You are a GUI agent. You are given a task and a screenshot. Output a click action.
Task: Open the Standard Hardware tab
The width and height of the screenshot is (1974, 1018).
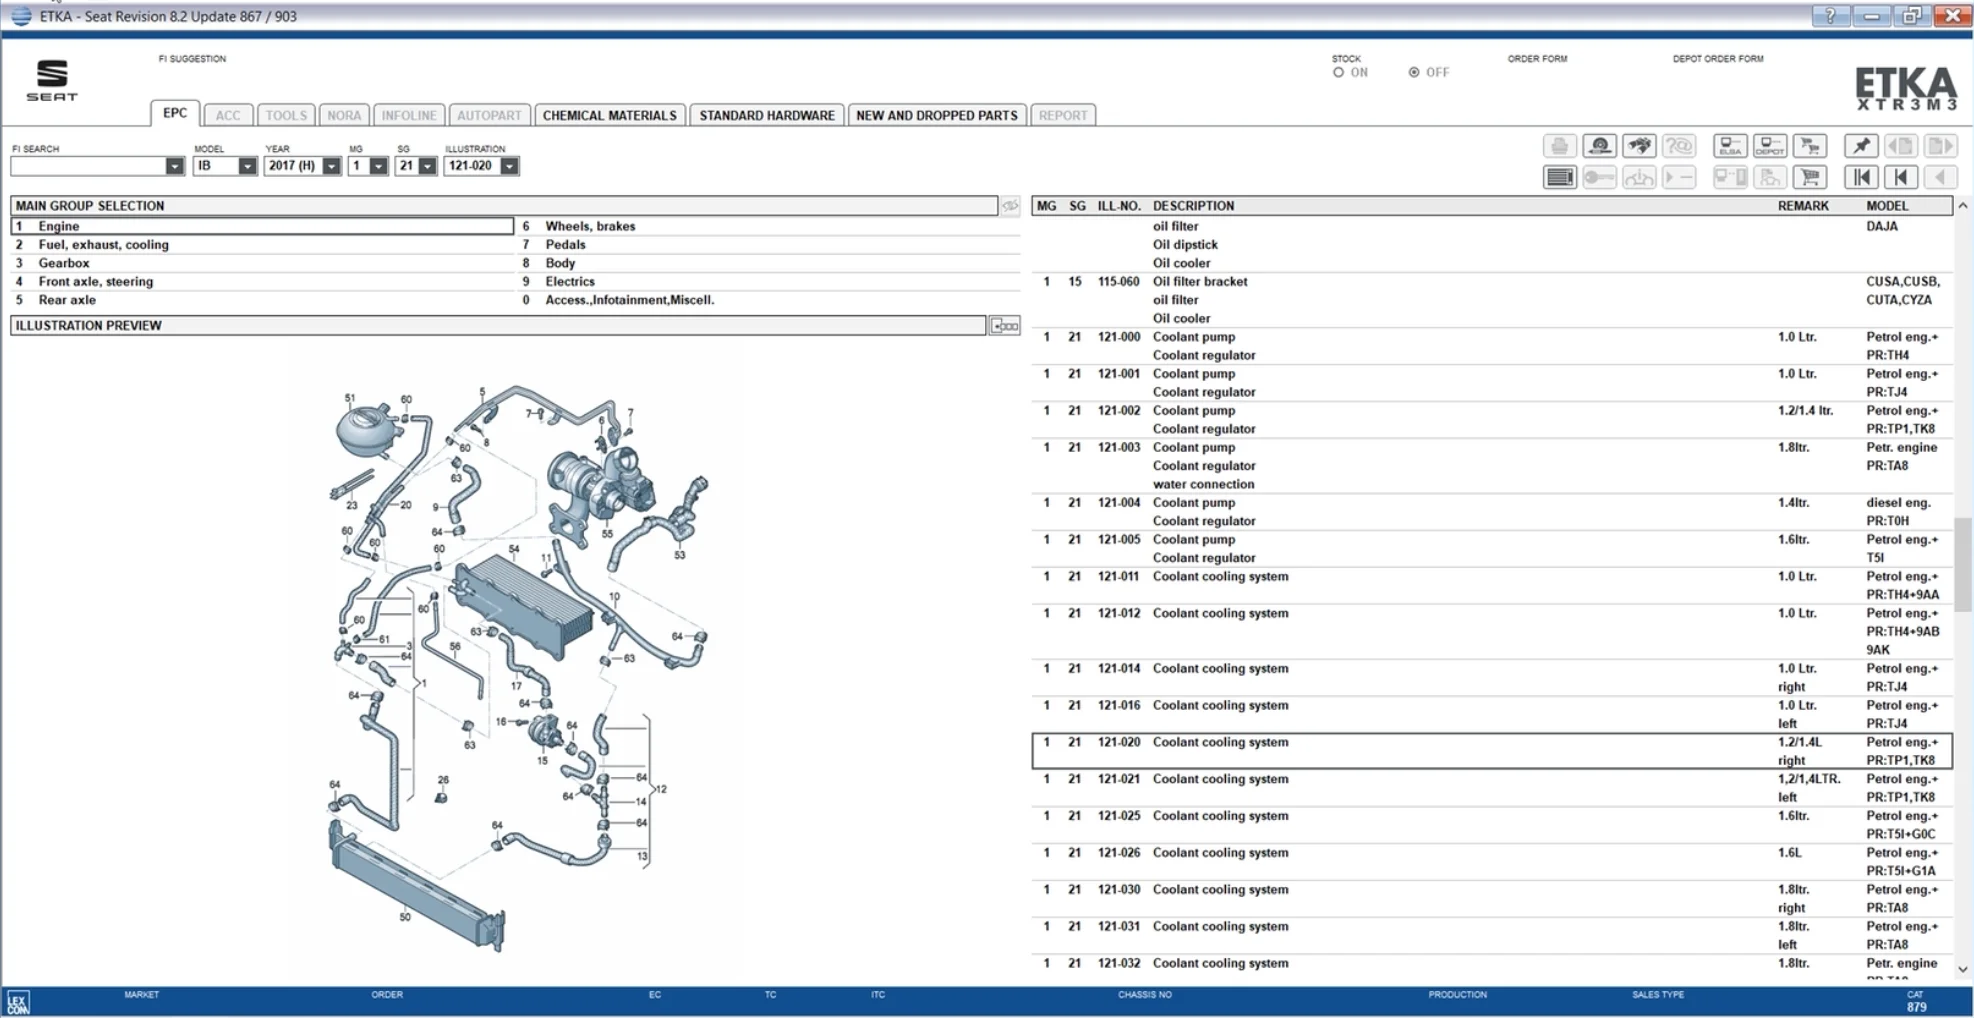click(x=767, y=115)
